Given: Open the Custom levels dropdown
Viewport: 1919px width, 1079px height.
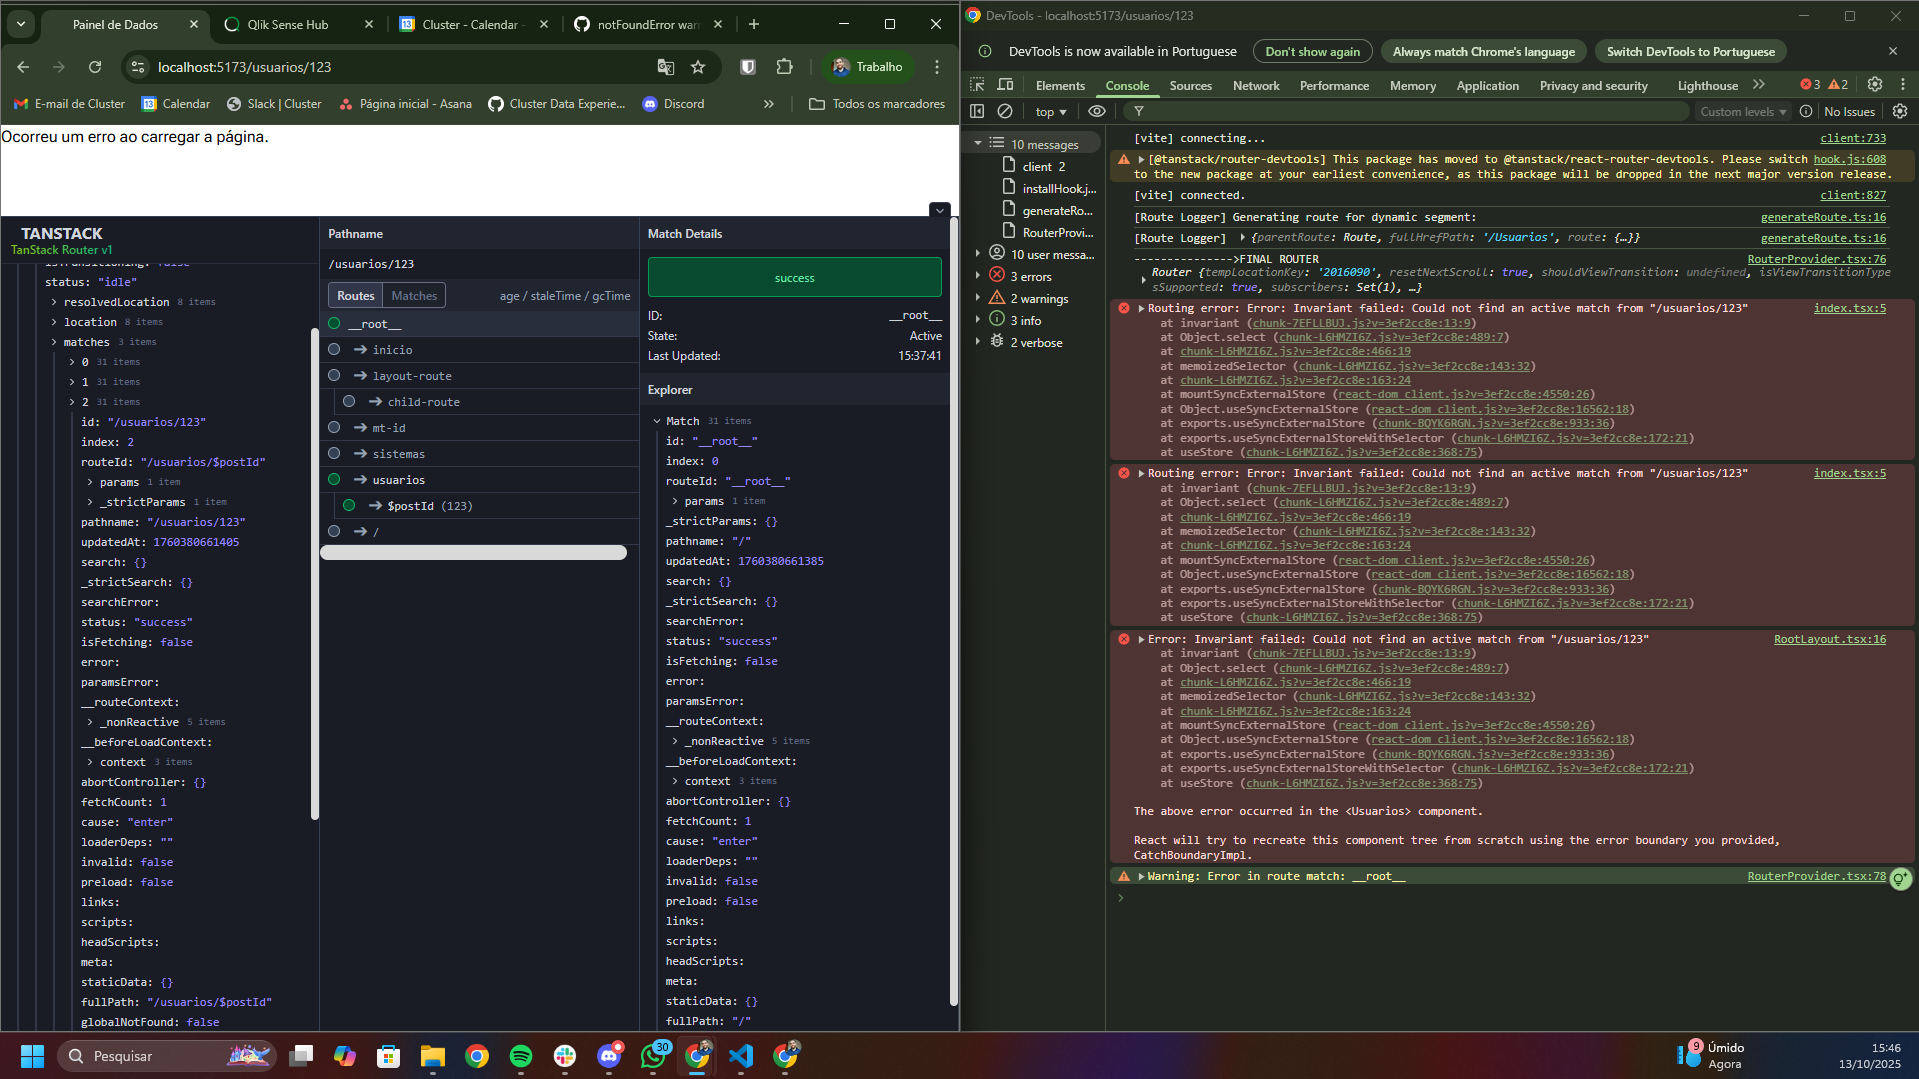Looking at the screenshot, I should (1742, 111).
